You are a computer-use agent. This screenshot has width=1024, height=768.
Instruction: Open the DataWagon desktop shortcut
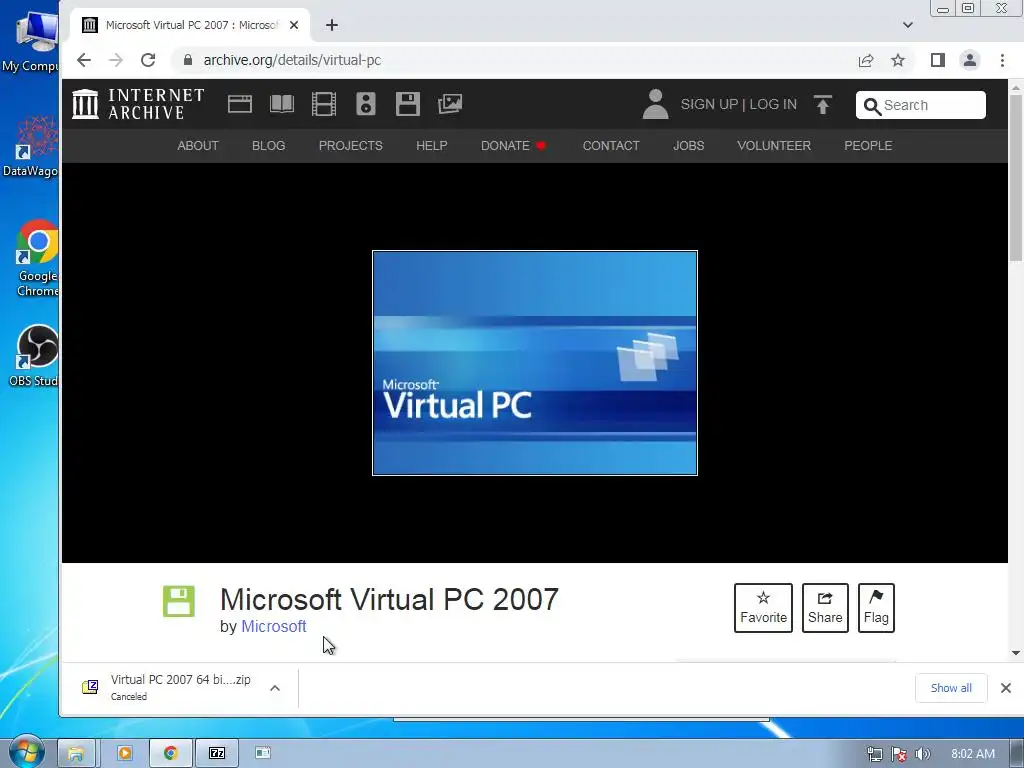[x=33, y=146]
